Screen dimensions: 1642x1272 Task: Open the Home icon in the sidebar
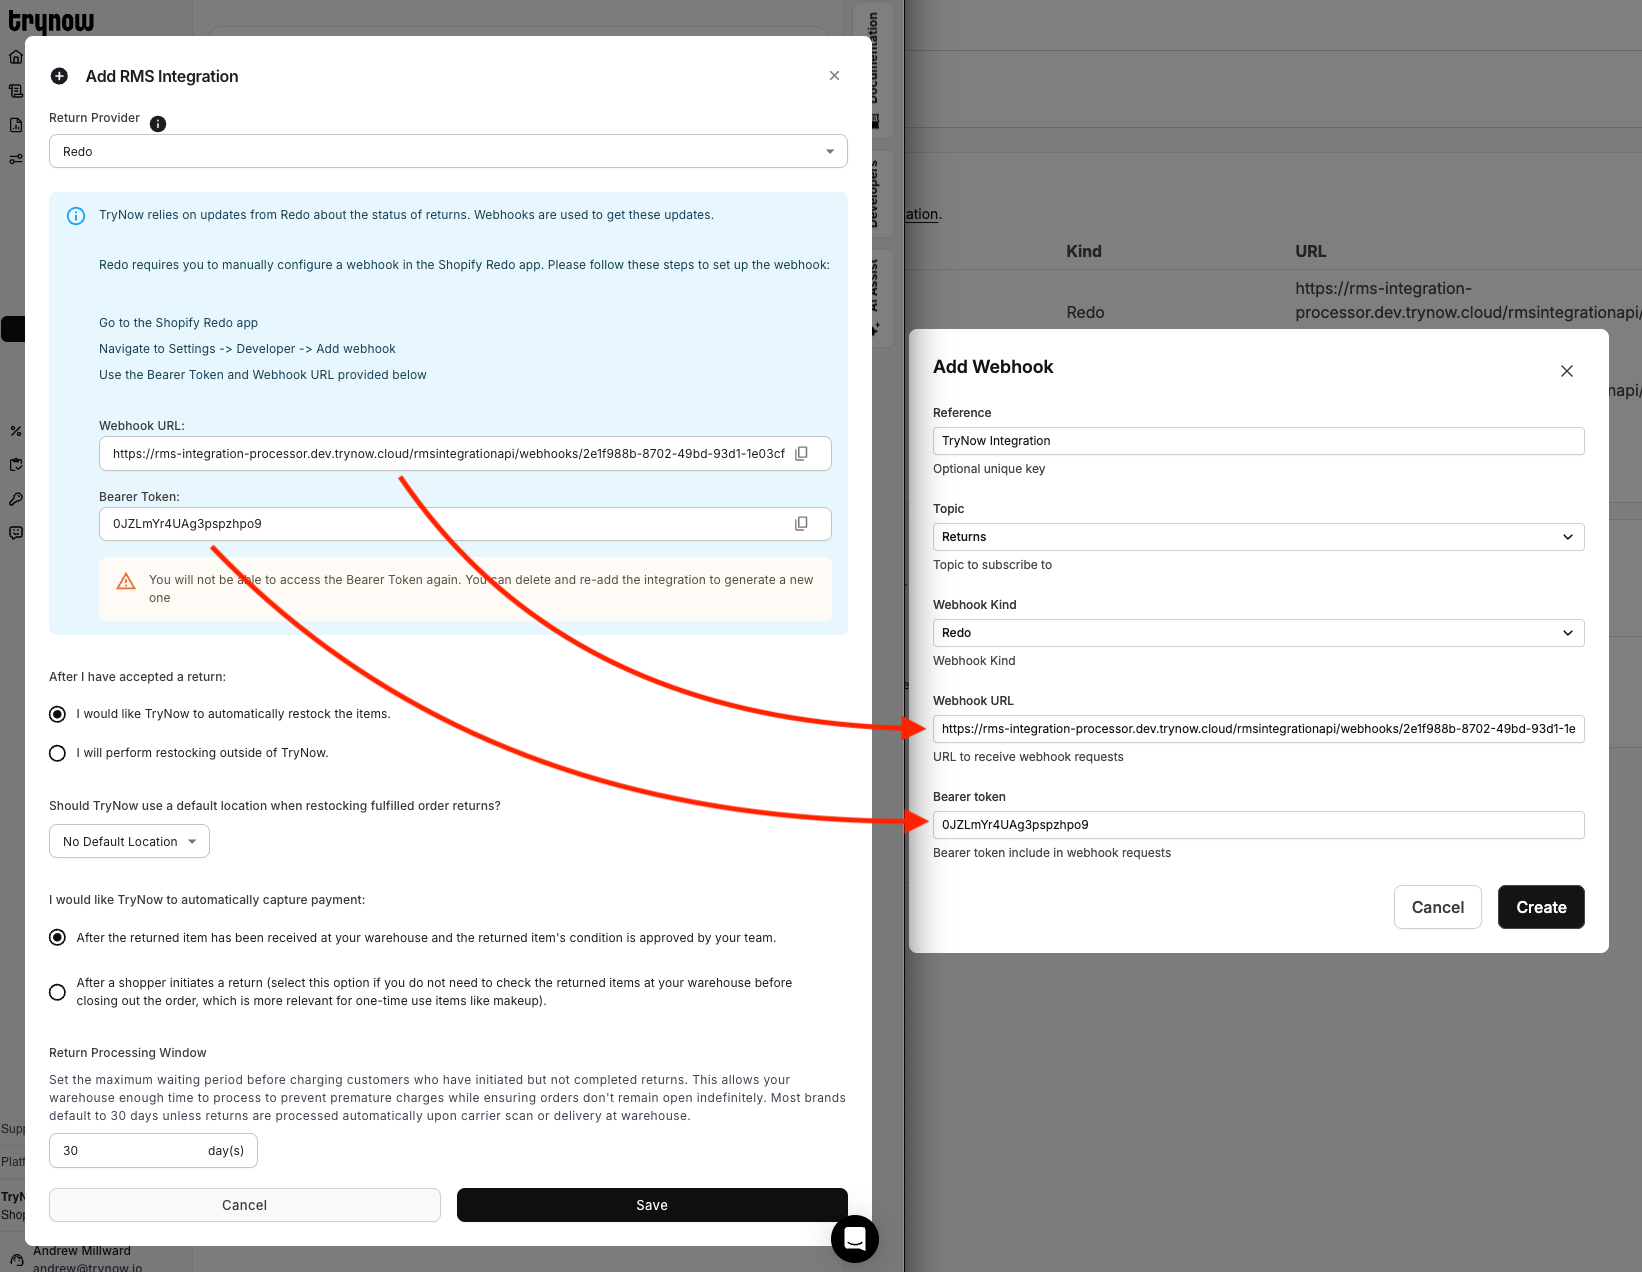click(16, 57)
